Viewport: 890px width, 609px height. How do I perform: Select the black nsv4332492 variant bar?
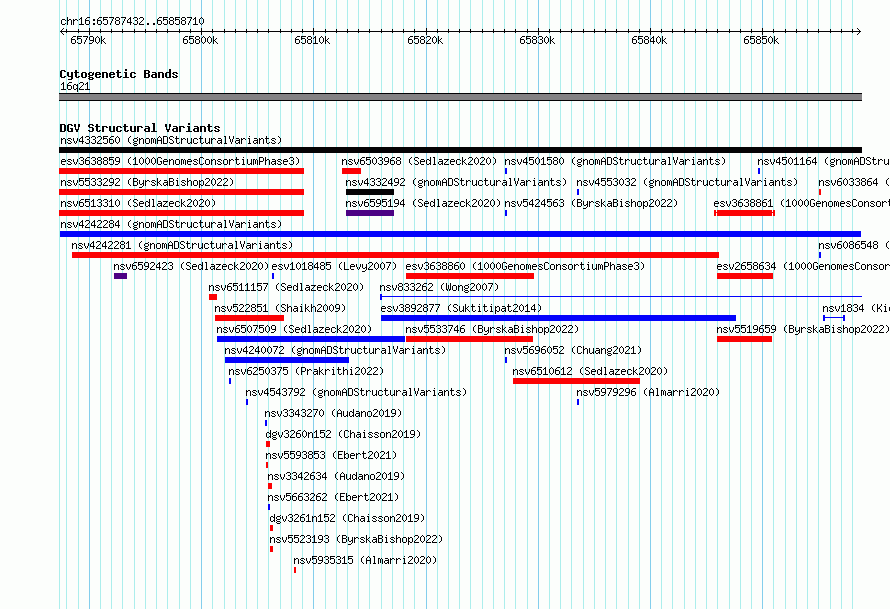tap(370, 192)
